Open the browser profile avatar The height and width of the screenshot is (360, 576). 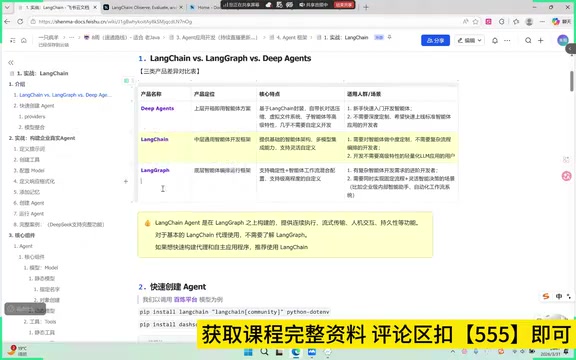click(529, 22)
